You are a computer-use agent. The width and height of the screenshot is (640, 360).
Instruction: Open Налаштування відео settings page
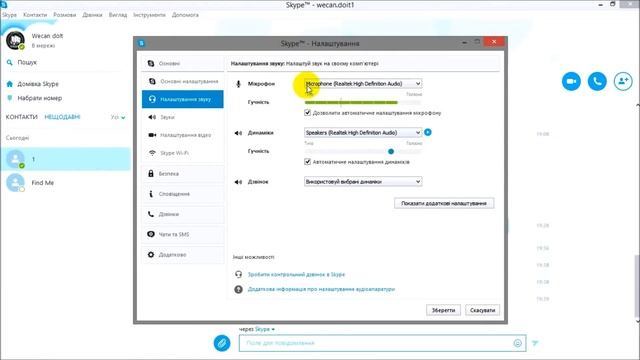click(x=183, y=135)
